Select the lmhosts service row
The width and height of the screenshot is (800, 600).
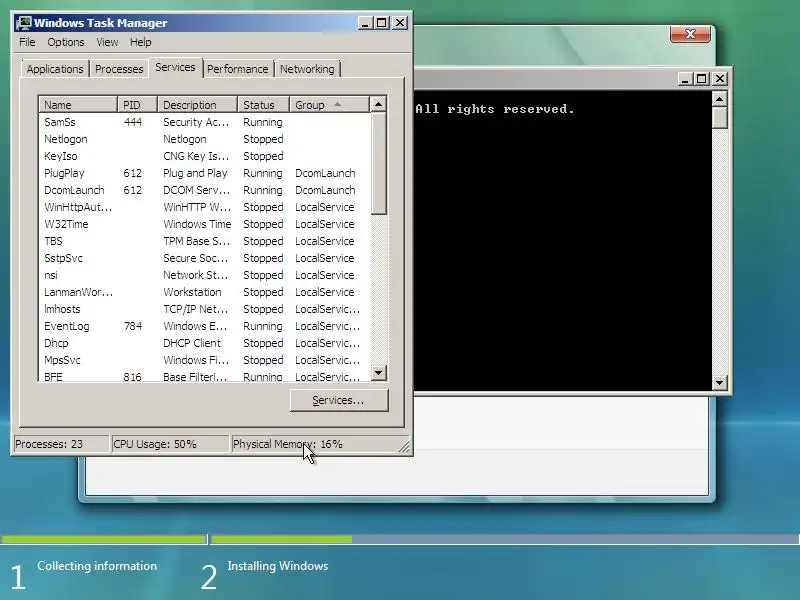[x=204, y=309]
